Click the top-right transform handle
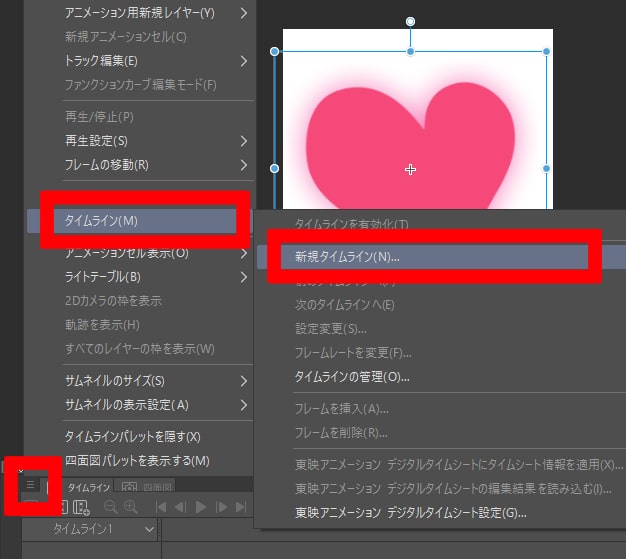 [x=547, y=52]
